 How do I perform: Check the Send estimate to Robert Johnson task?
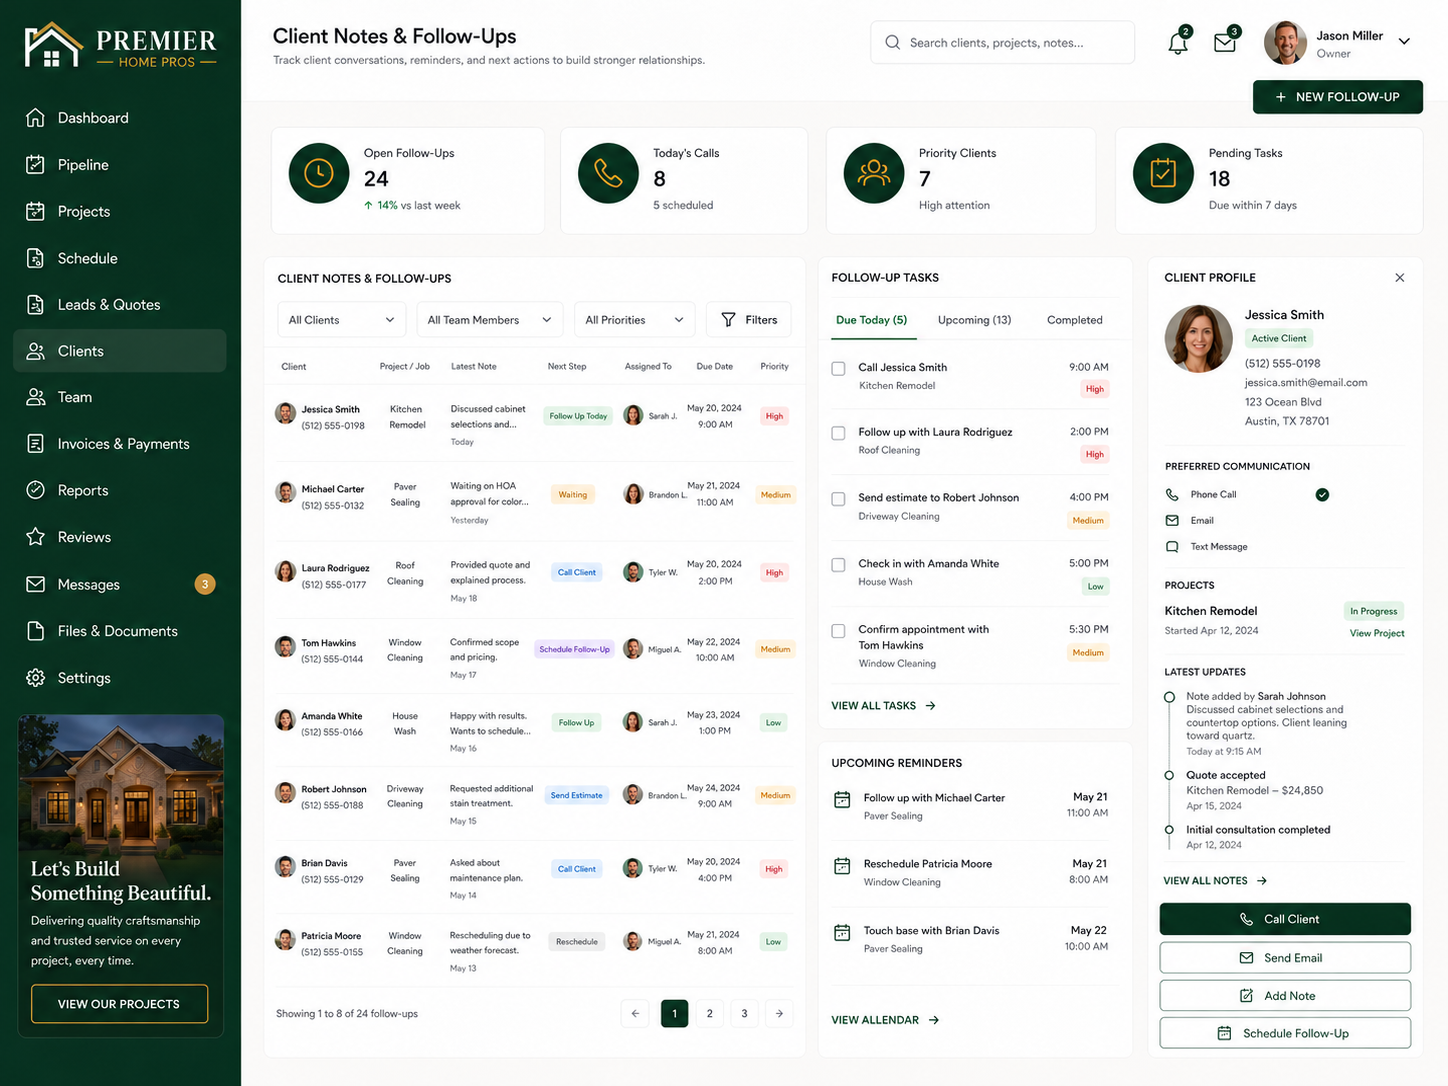839,499
